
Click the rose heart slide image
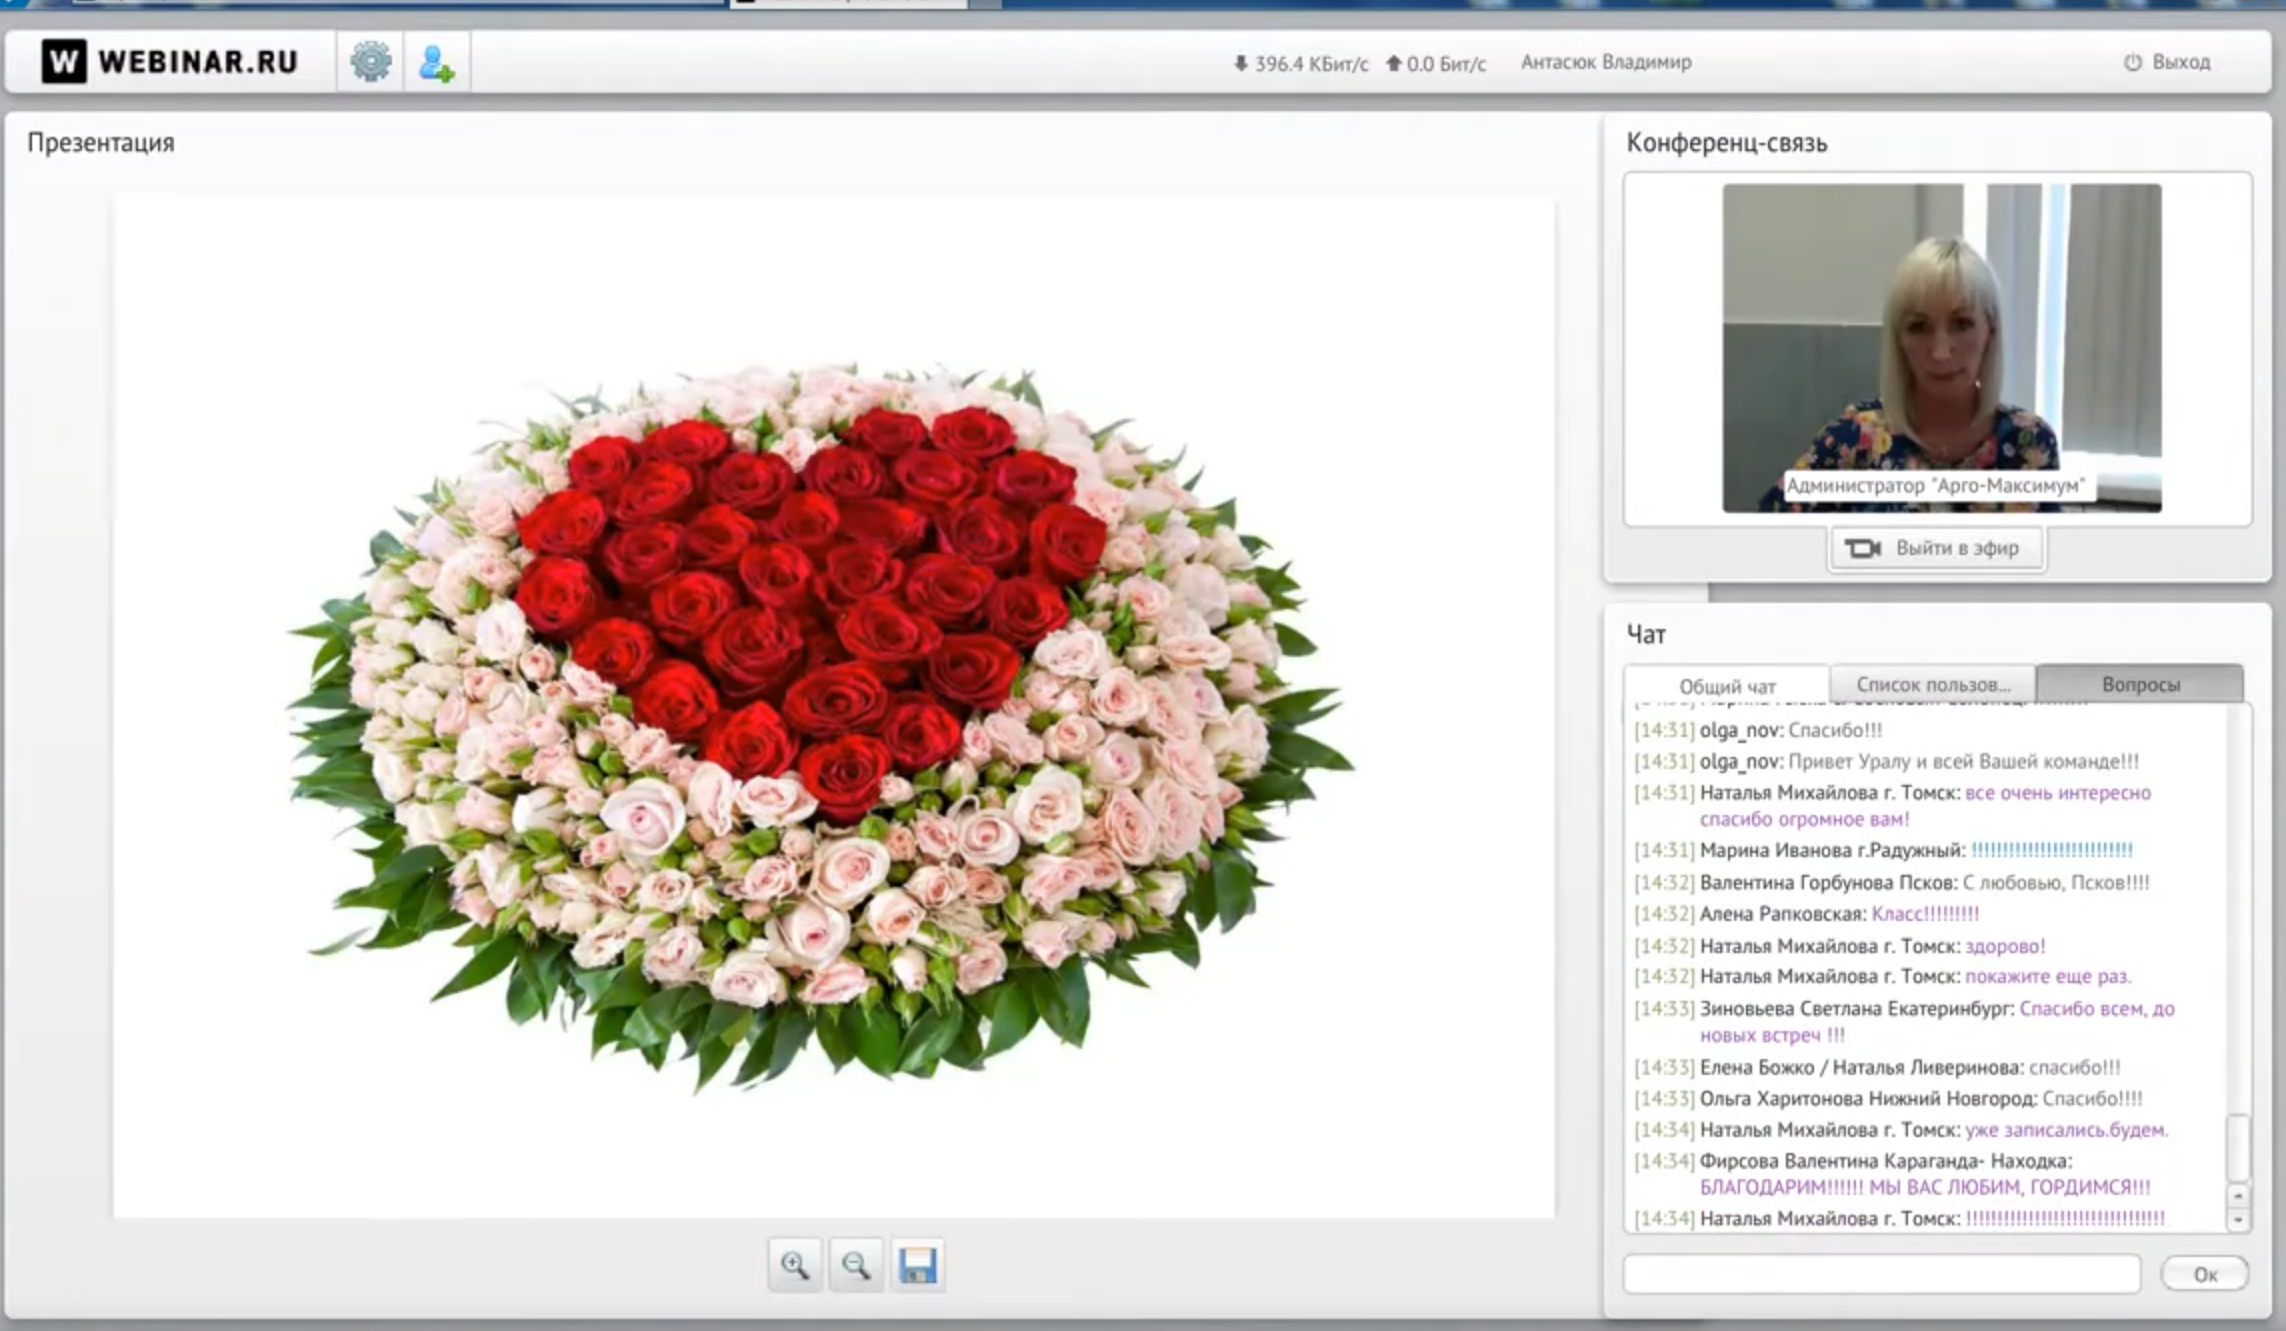pos(820,720)
